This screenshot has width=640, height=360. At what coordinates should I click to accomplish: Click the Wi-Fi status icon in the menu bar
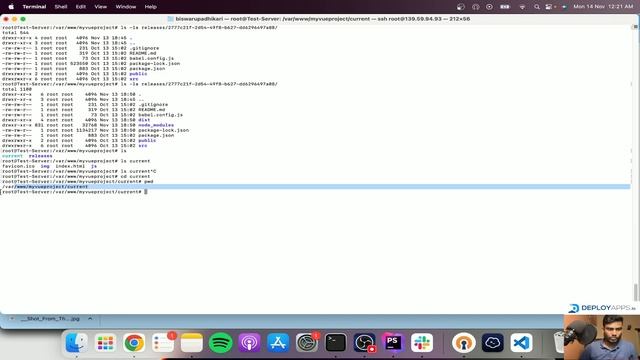(522, 7)
